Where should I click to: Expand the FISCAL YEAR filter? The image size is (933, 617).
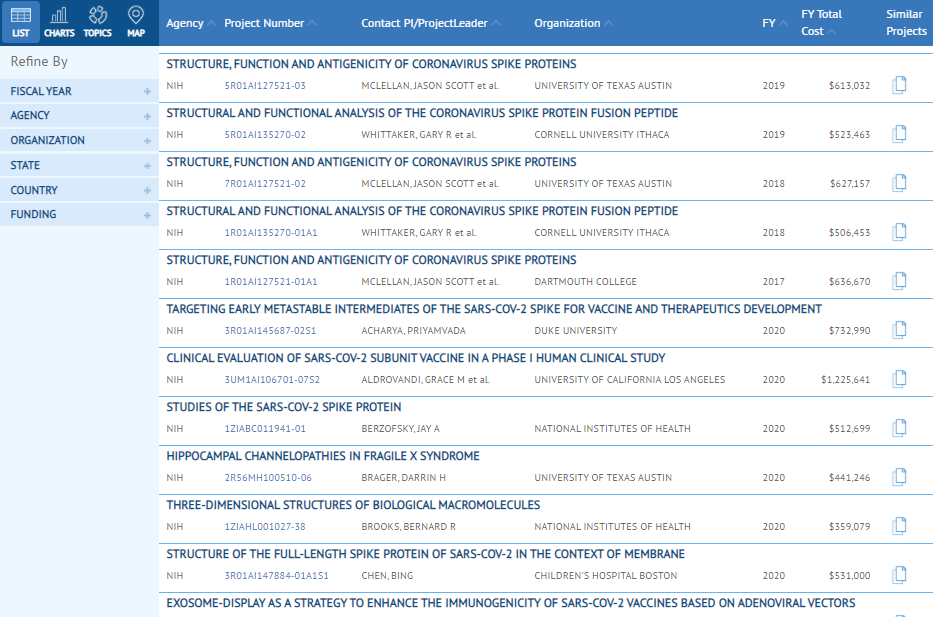click(79, 91)
